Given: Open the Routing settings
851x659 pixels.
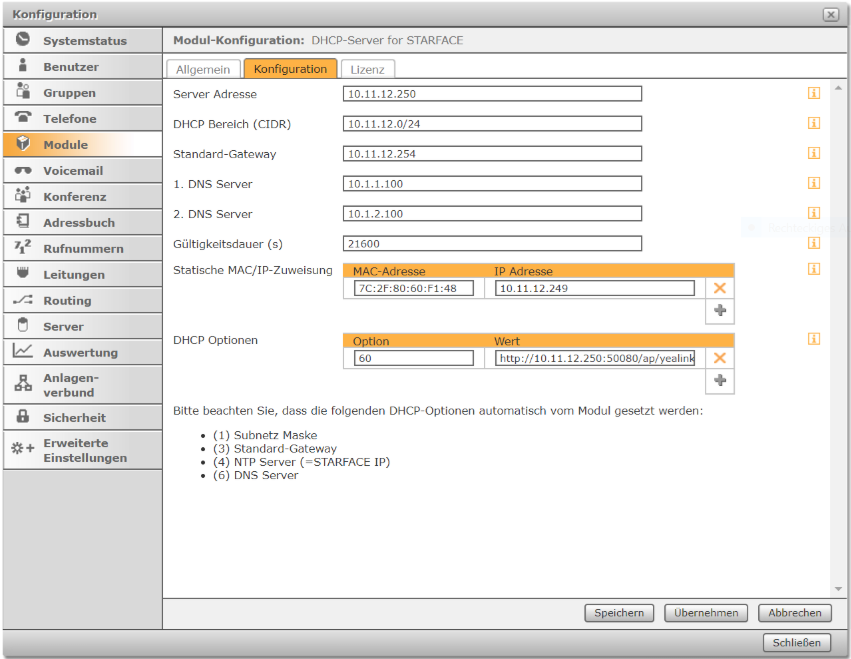Looking at the screenshot, I should [x=82, y=300].
